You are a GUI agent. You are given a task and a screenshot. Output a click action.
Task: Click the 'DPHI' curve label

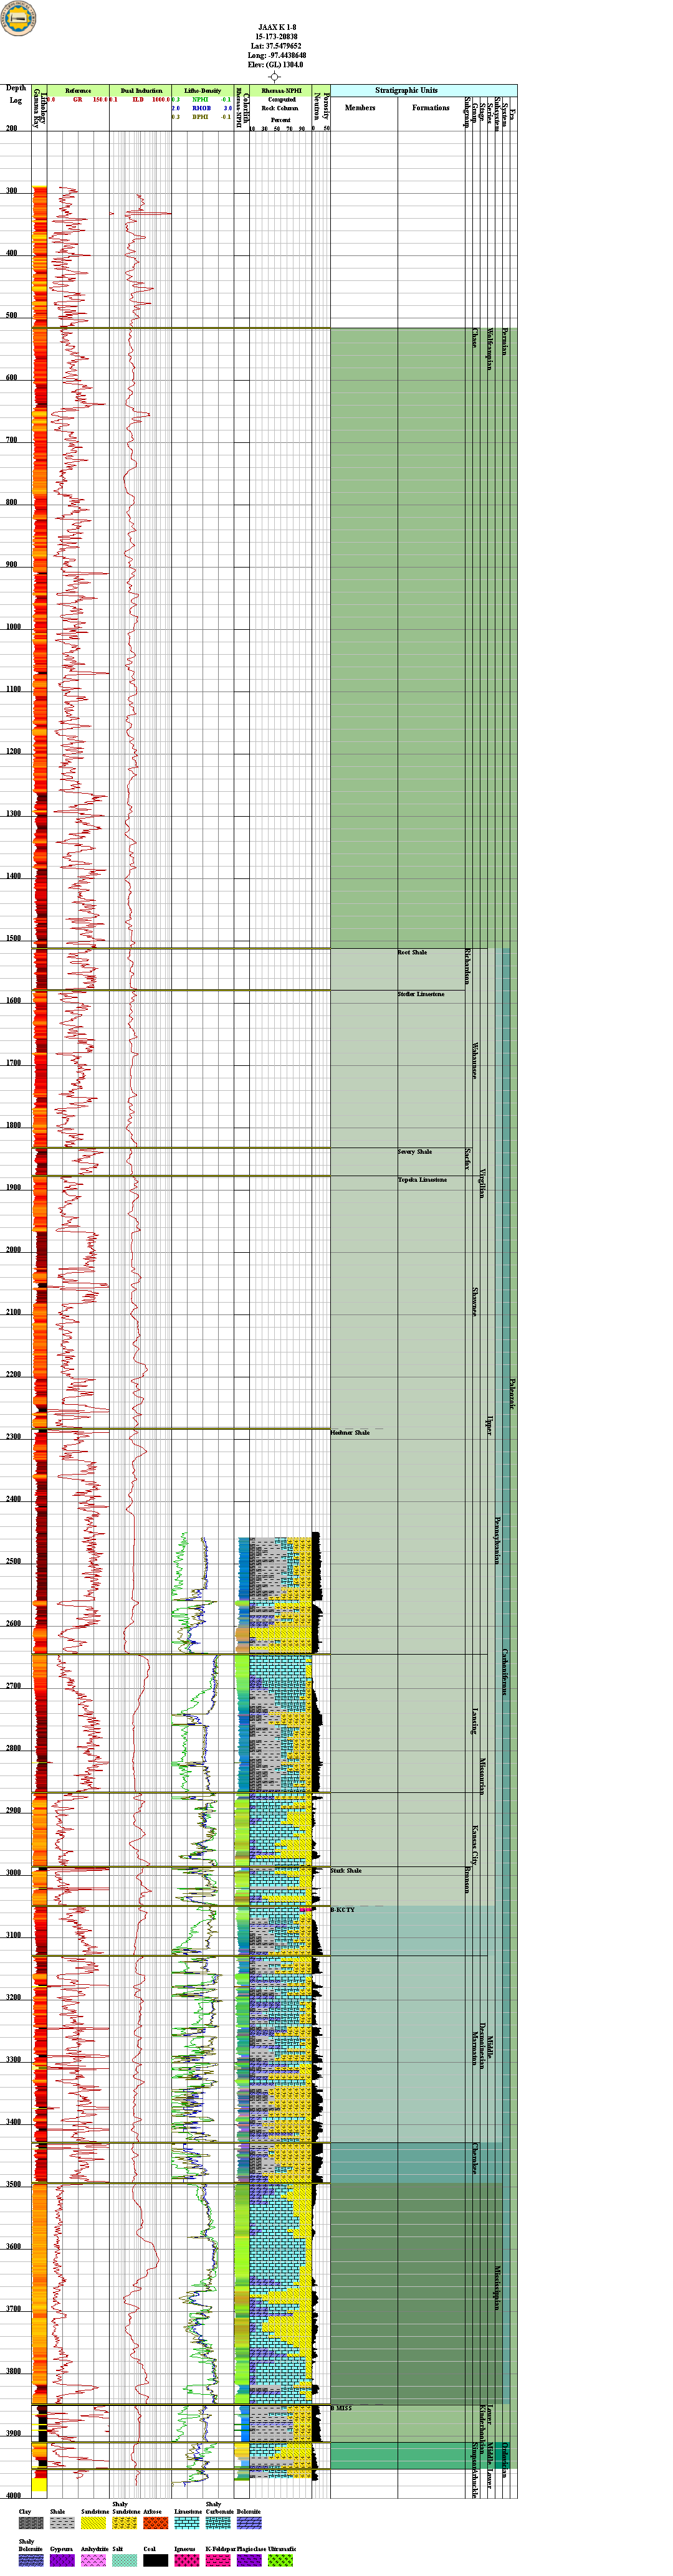(x=200, y=117)
